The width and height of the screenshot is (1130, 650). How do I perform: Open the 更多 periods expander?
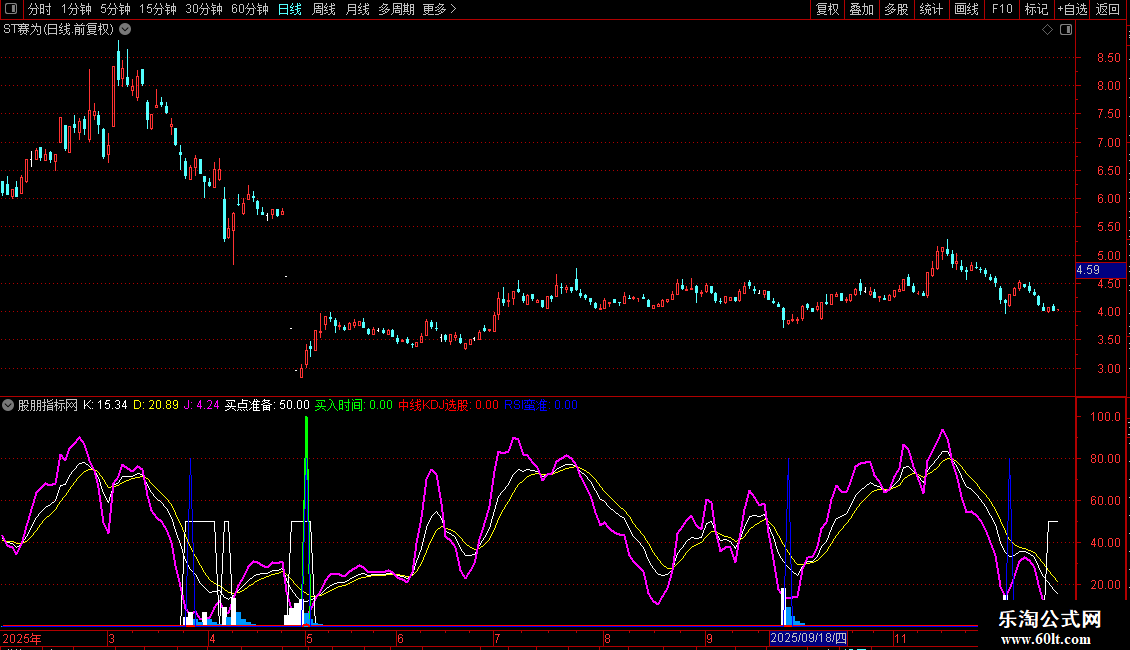[439, 10]
